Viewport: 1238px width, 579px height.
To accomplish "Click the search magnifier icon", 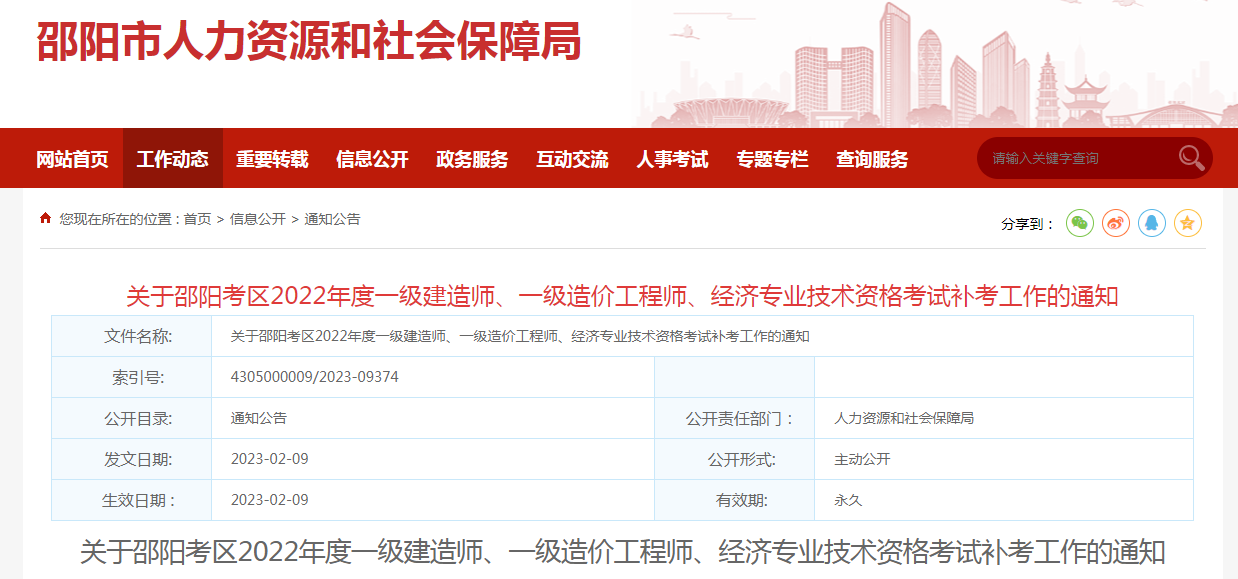I will [x=1191, y=158].
